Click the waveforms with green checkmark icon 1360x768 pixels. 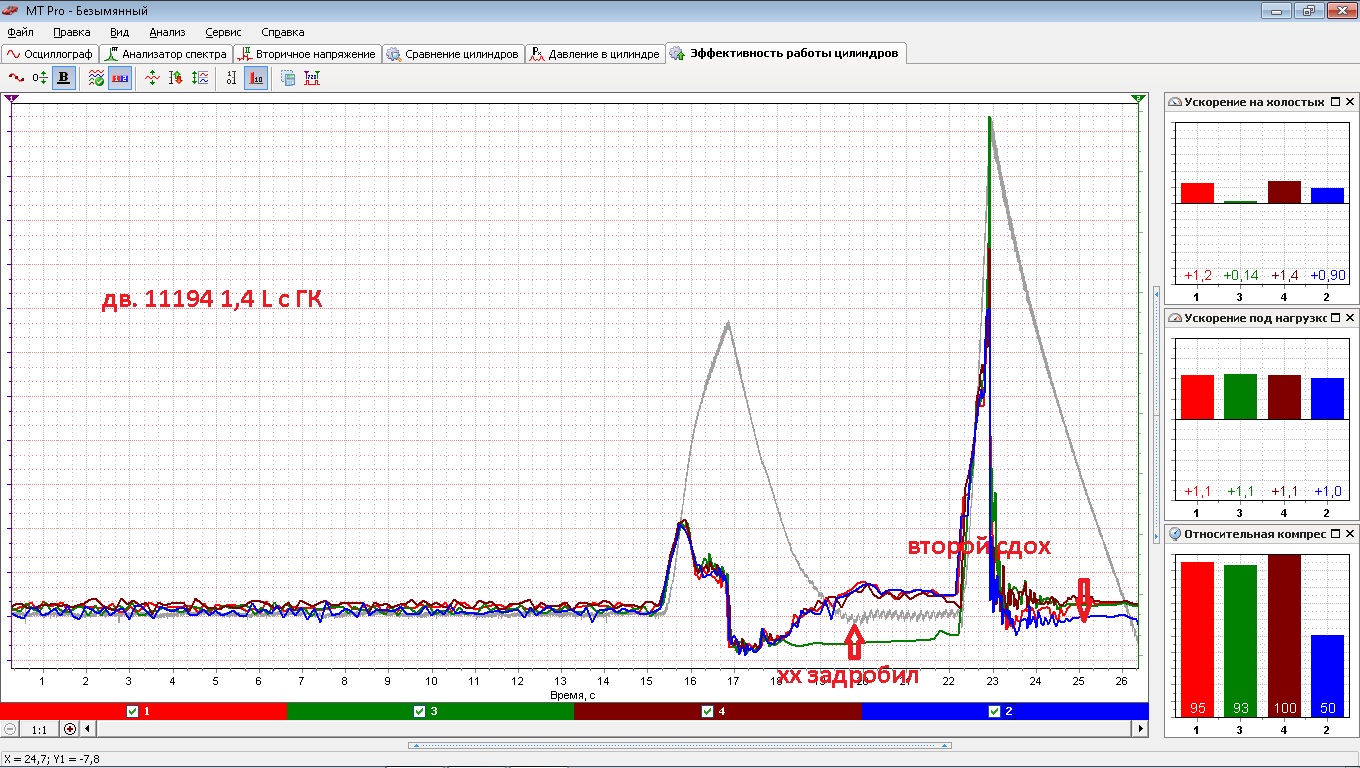[96, 77]
